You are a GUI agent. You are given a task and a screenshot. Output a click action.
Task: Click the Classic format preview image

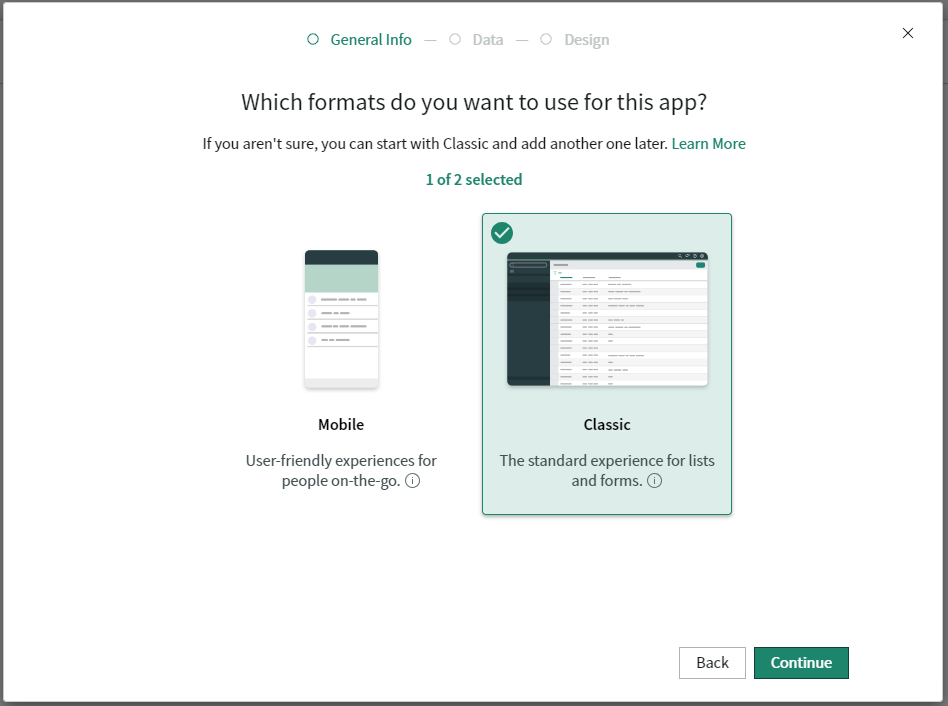(x=607, y=319)
